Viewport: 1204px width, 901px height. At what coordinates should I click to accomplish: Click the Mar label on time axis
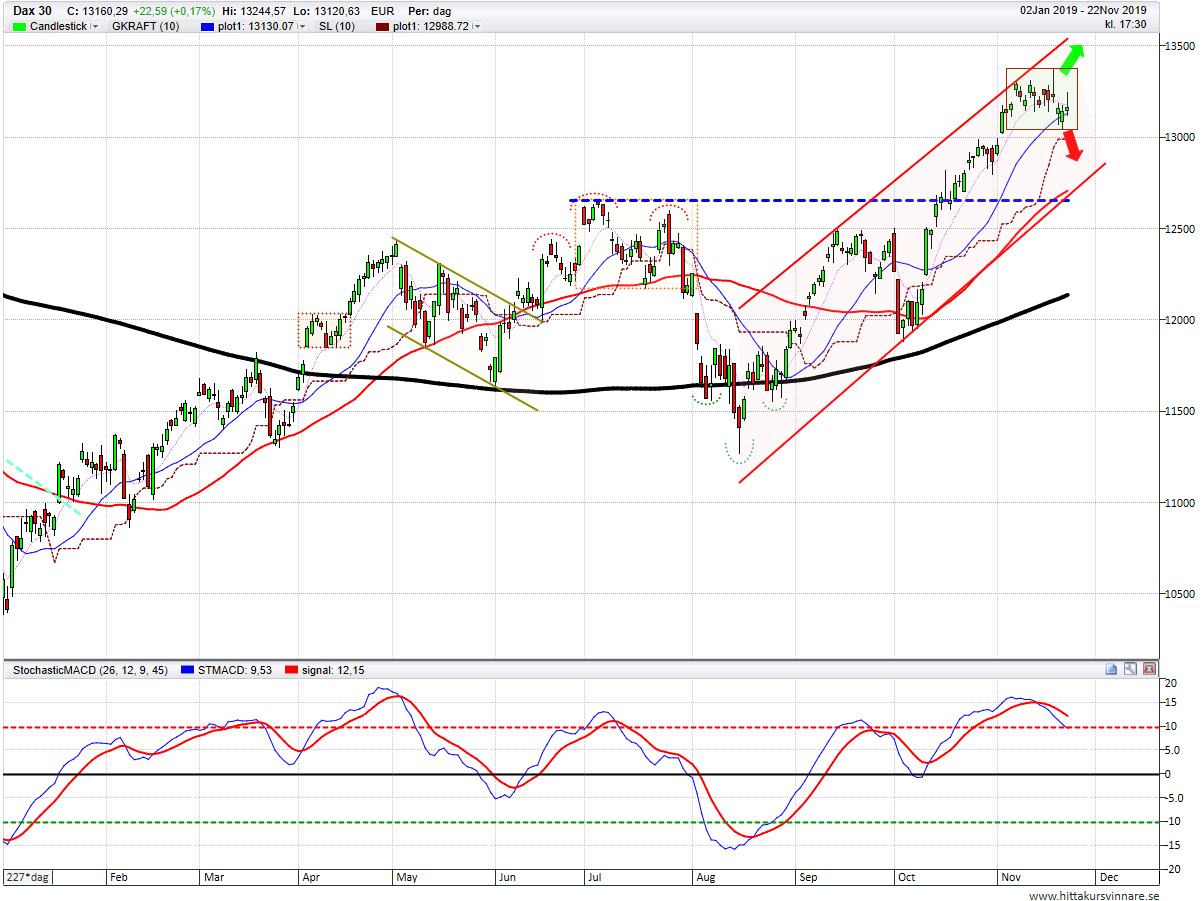(216, 877)
